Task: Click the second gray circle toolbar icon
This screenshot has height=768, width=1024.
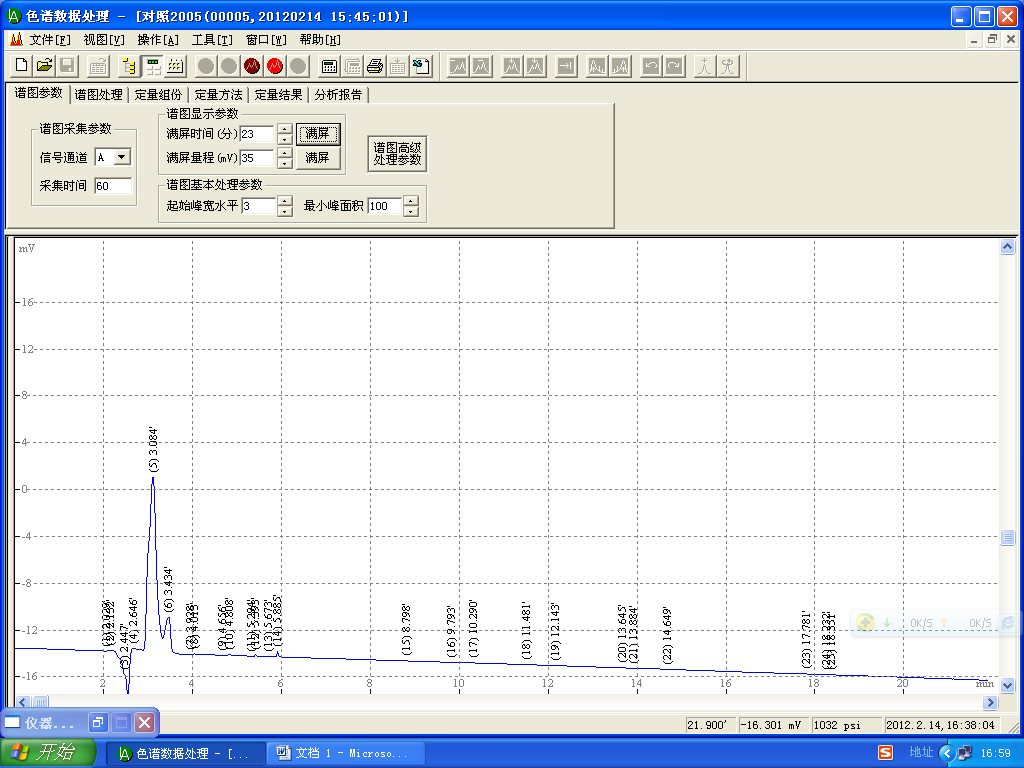Action: 229,66
